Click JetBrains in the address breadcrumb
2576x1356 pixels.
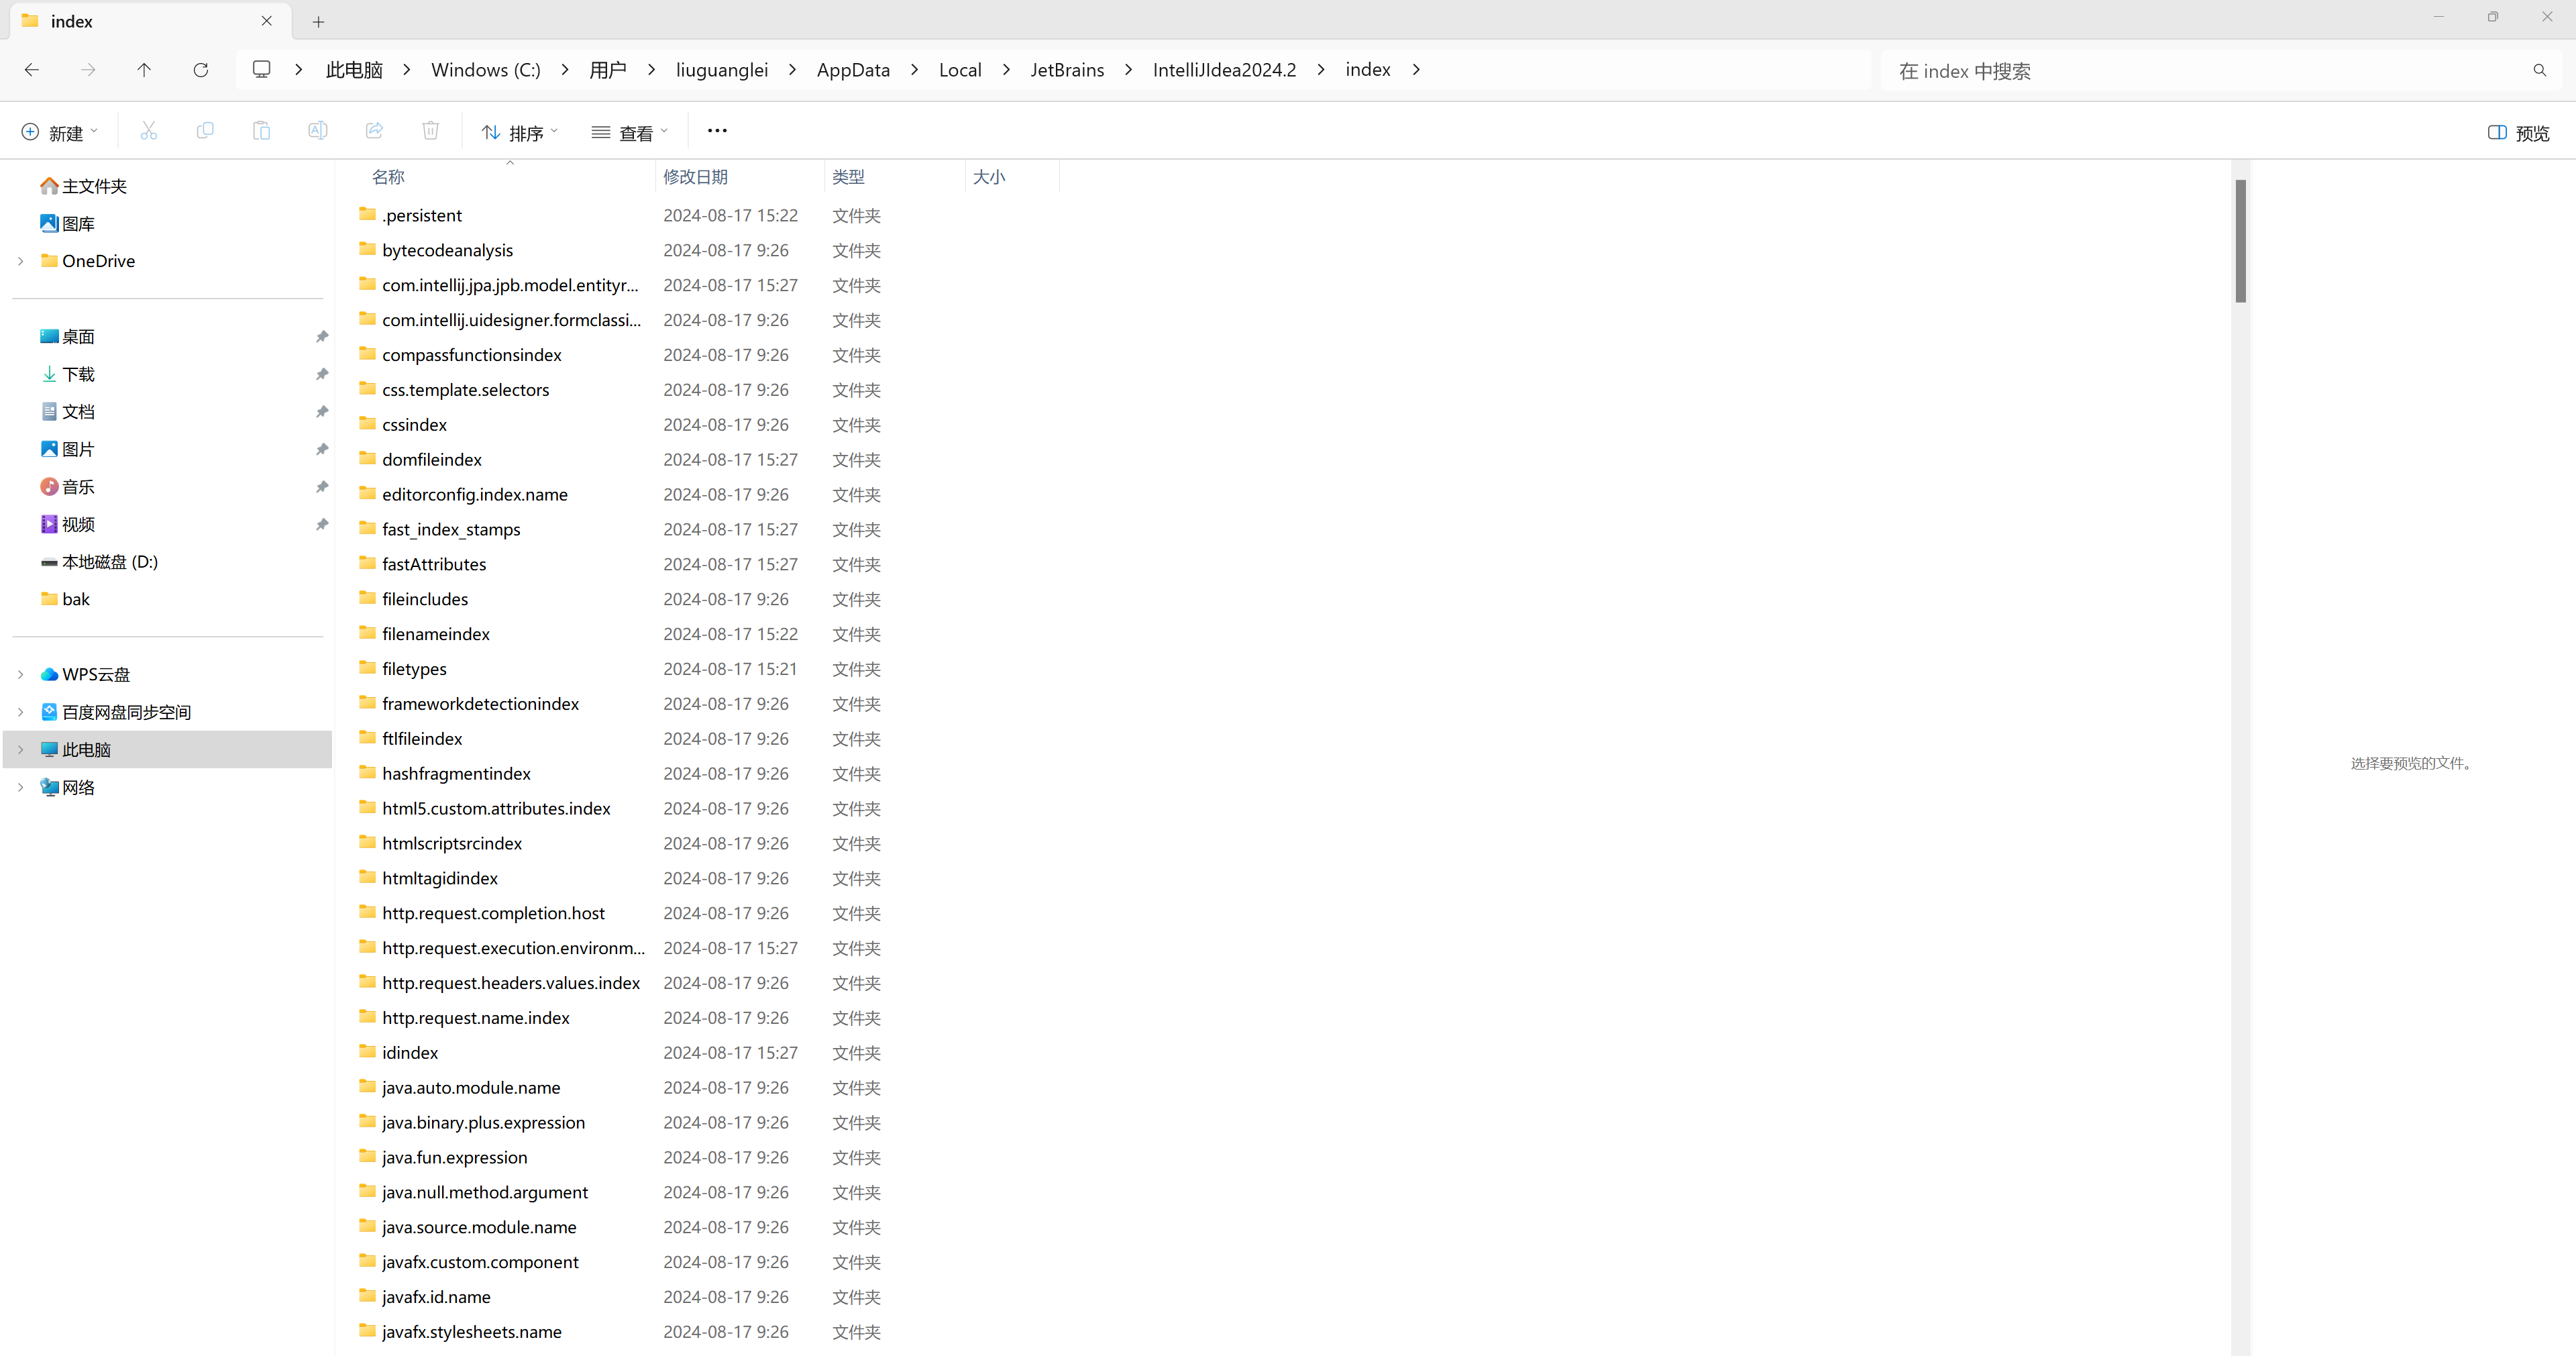[1067, 70]
